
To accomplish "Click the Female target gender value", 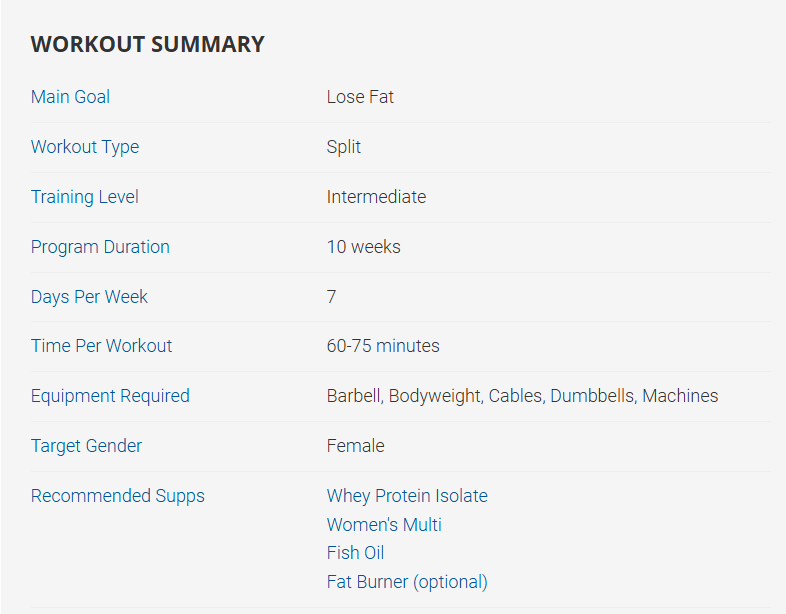I will [355, 446].
